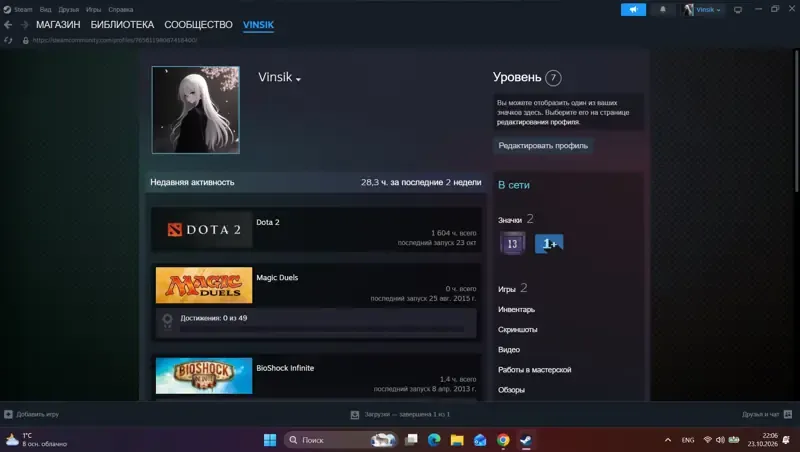This screenshot has height=452, width=800.
Task: Click the ENG language indicator
Action: point(688,440)
